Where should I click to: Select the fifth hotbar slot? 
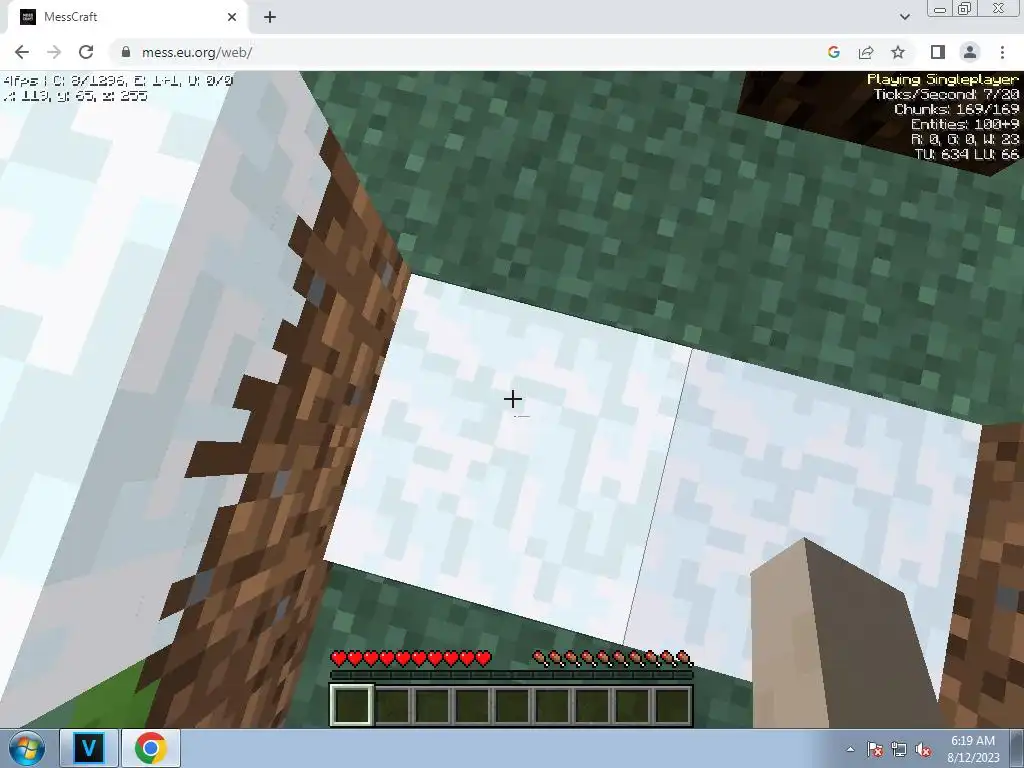pos(512,705)
